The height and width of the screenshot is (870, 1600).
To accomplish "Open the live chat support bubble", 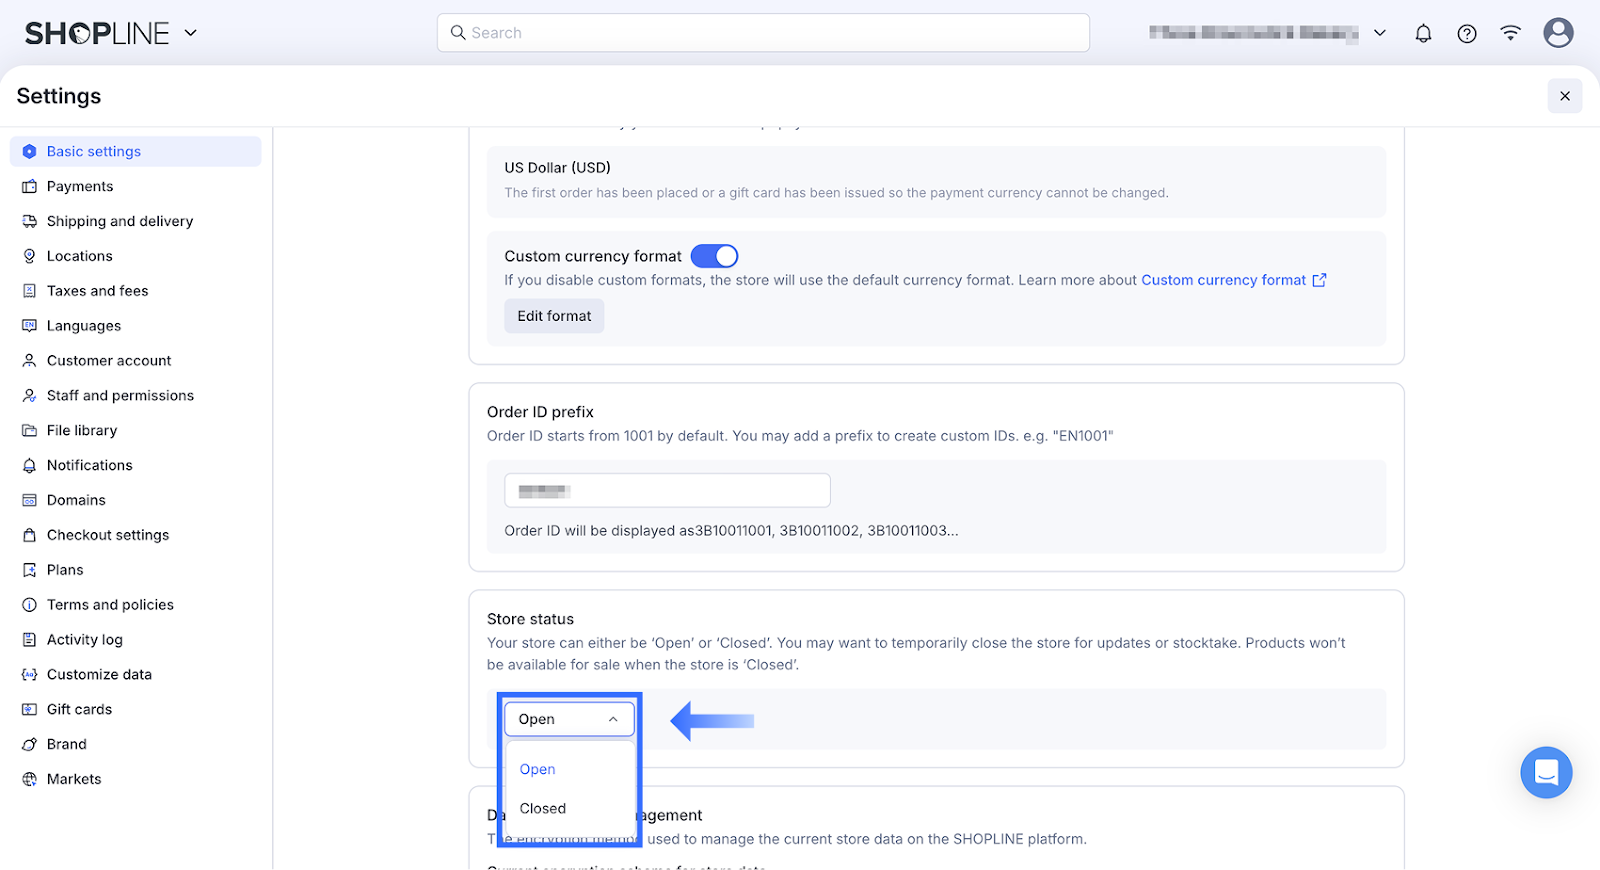I will tap(1546, 772).
